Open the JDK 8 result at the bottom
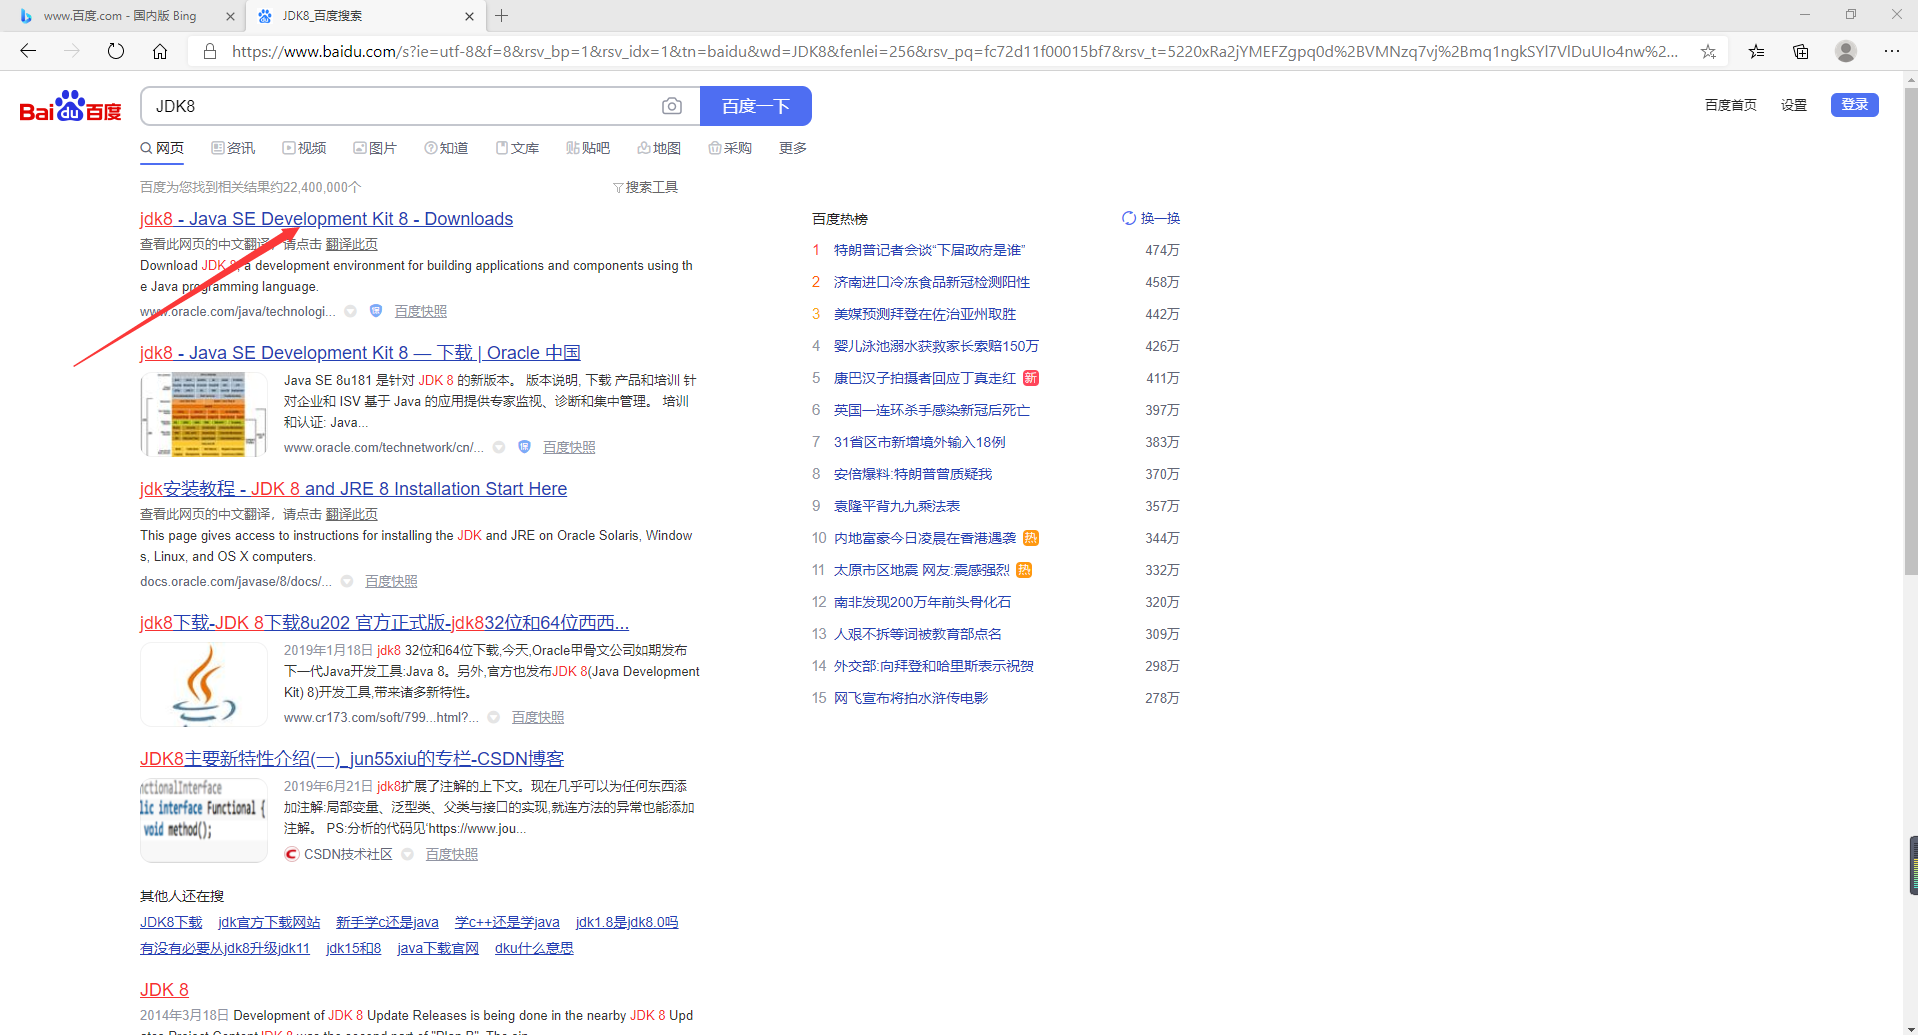This screenshot has height=1035, width=1918. coord(164,990)
